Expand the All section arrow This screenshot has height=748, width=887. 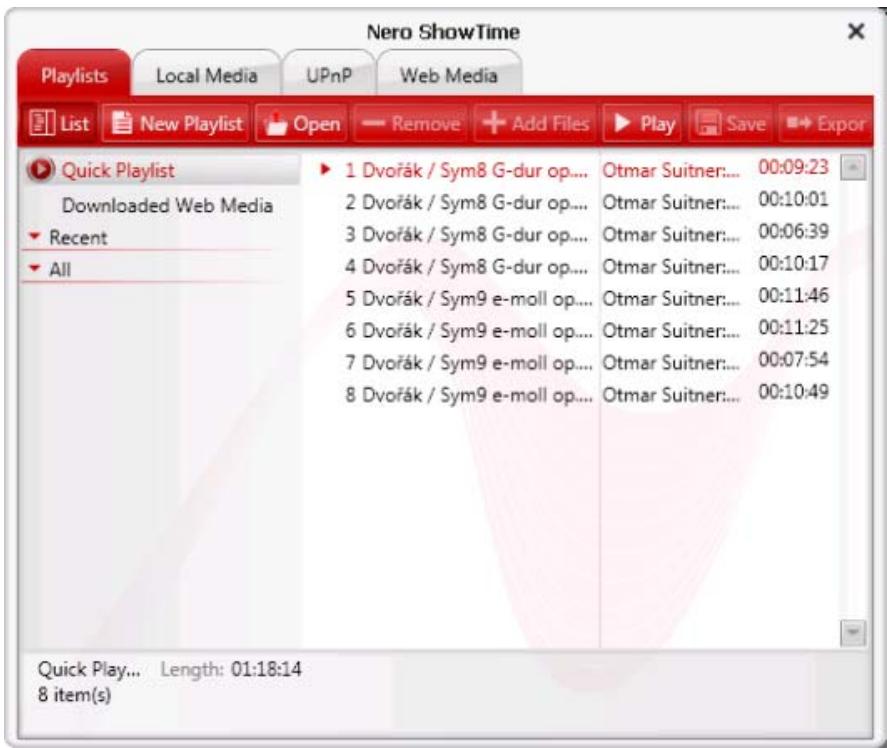tap(35, 268)
